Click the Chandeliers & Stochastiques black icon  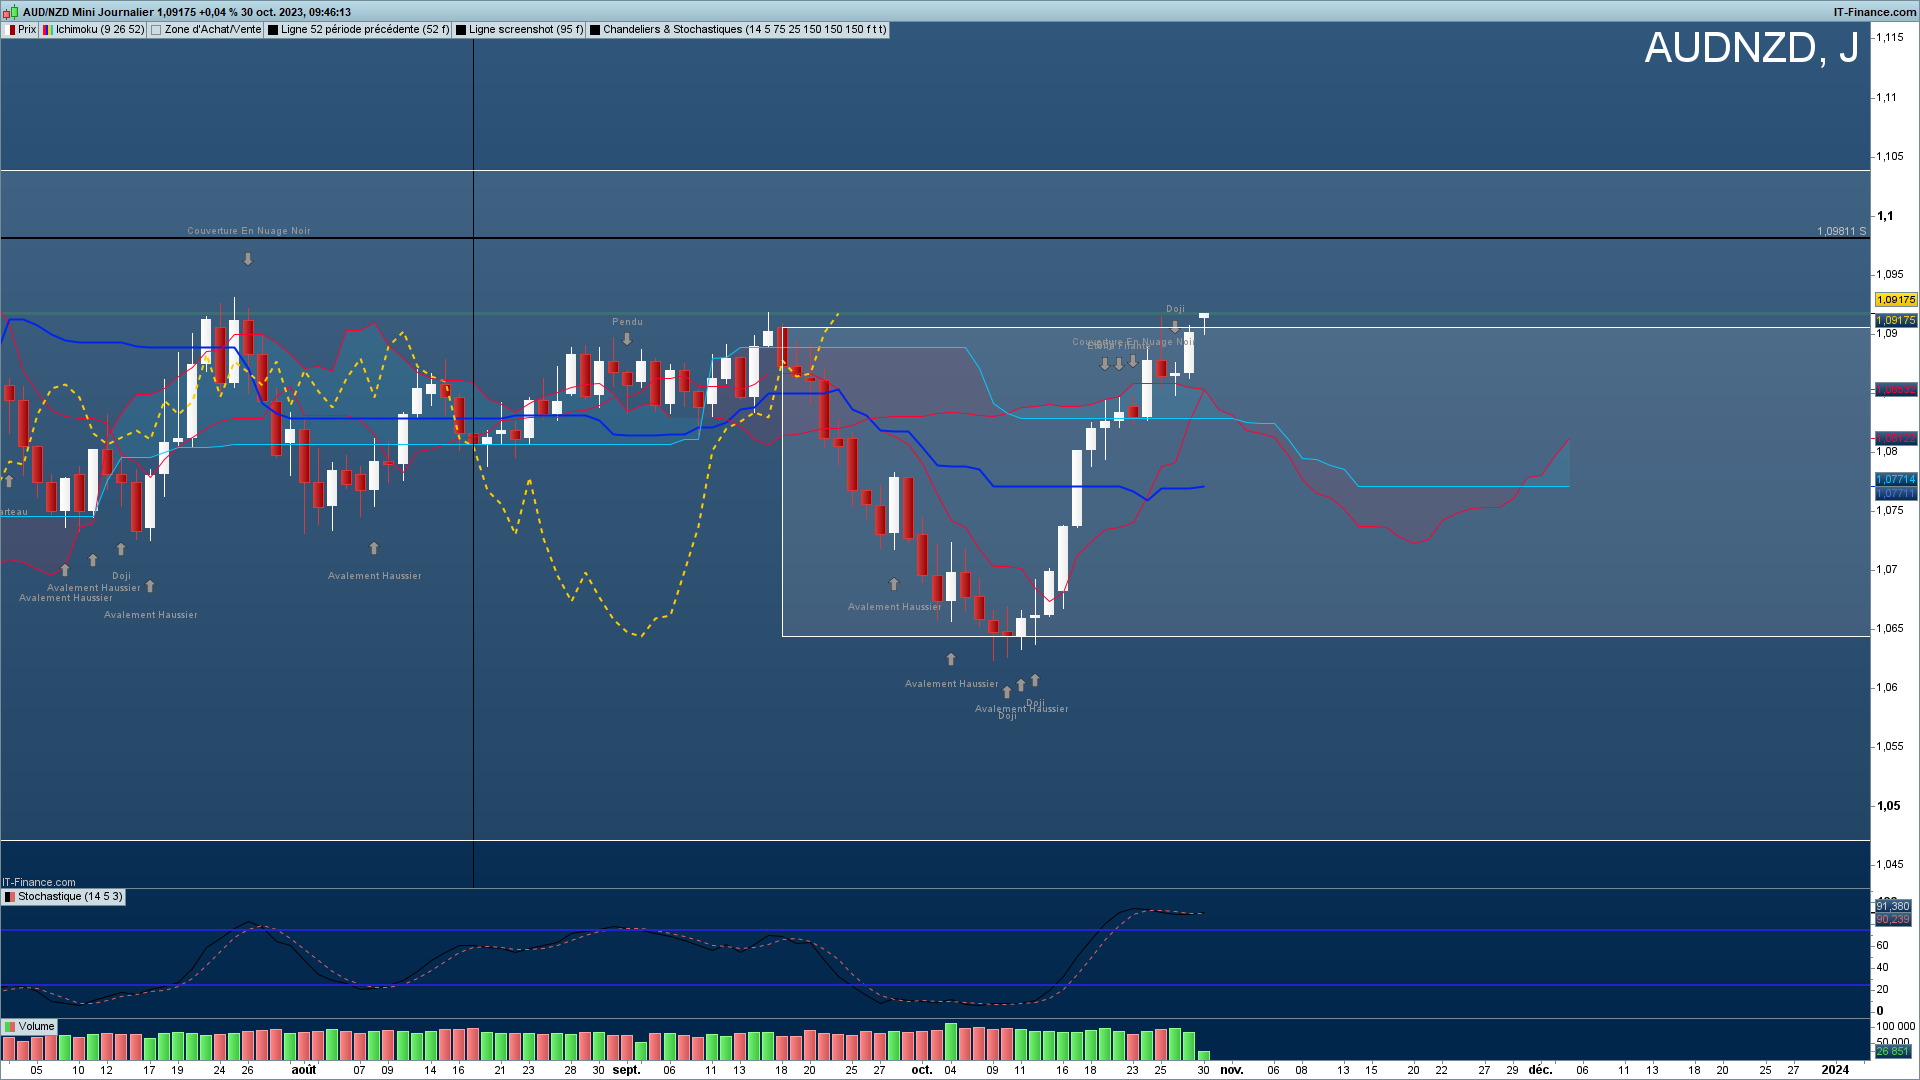pyautogui.click(x=595, y=30)
